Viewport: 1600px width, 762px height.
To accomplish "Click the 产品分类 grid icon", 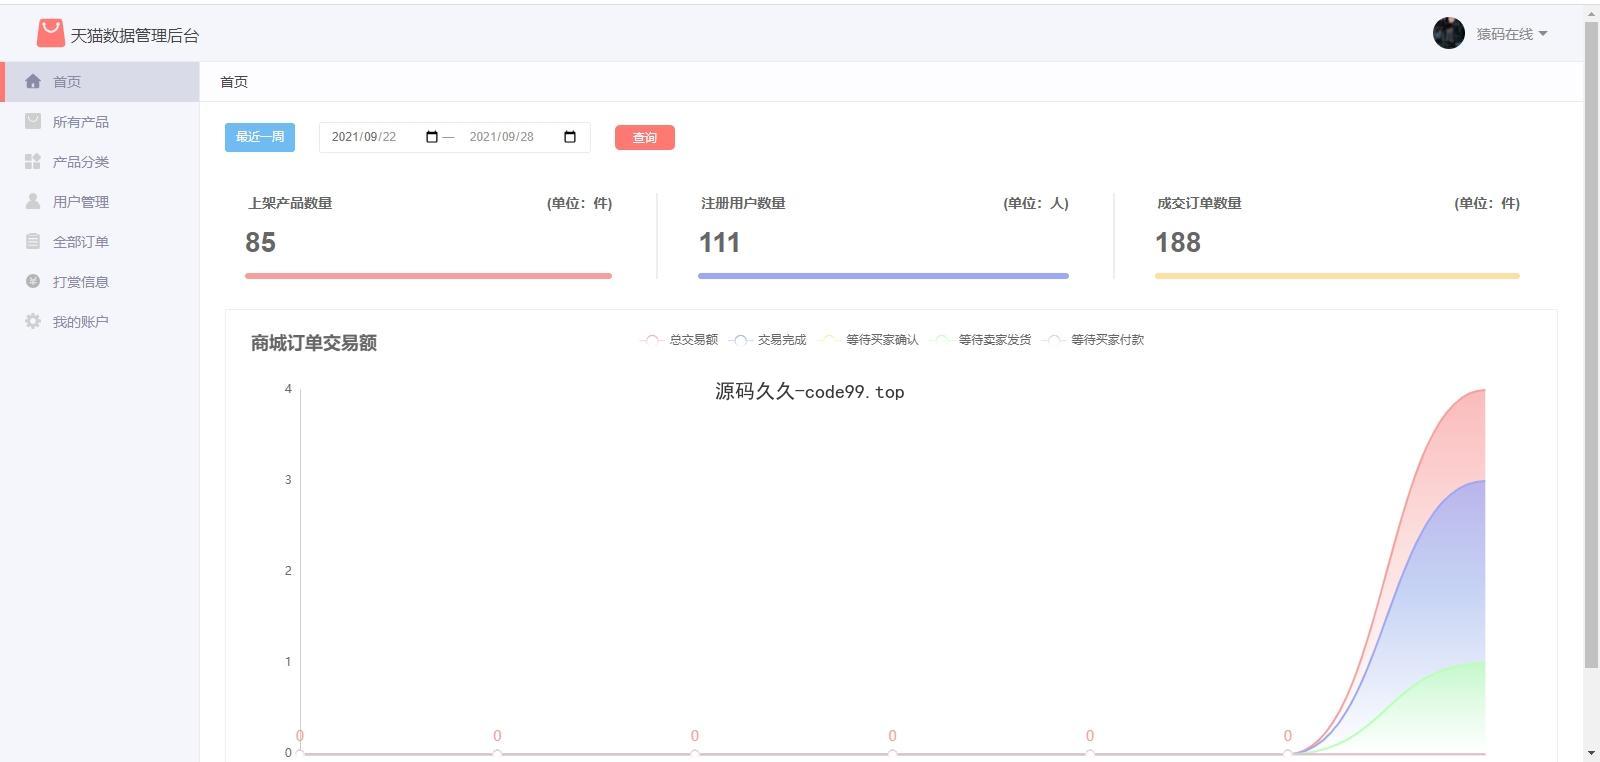I will pos(33,161).
